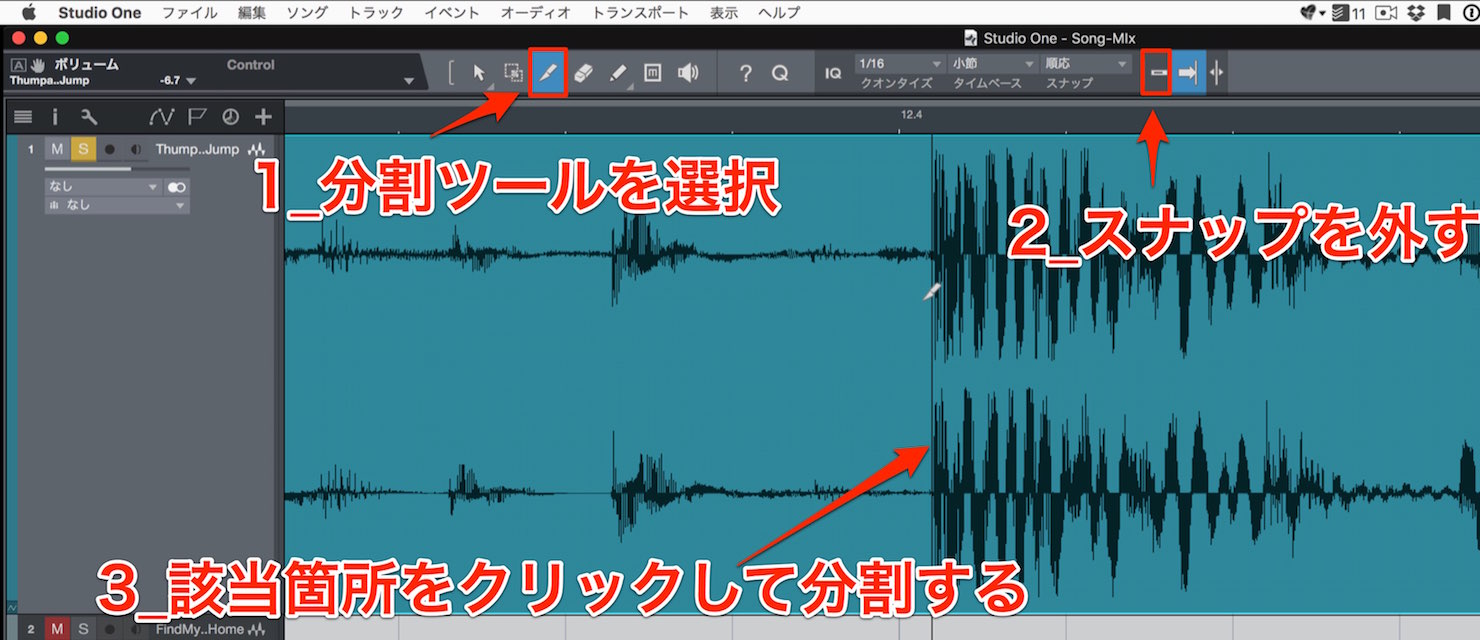Add a new track with plus icon
Image resolution: width=1480 pixels, height=640 pixels.
263,117
